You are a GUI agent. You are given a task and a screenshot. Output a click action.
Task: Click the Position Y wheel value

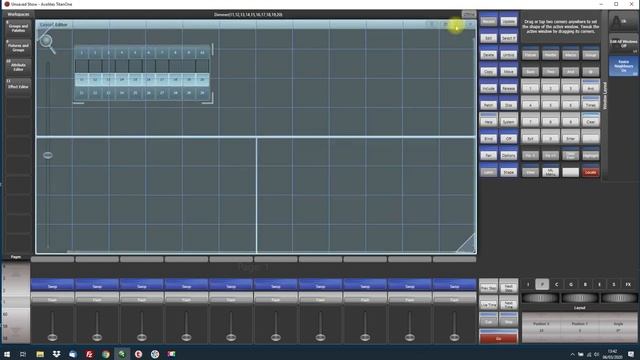click(580, 331)
